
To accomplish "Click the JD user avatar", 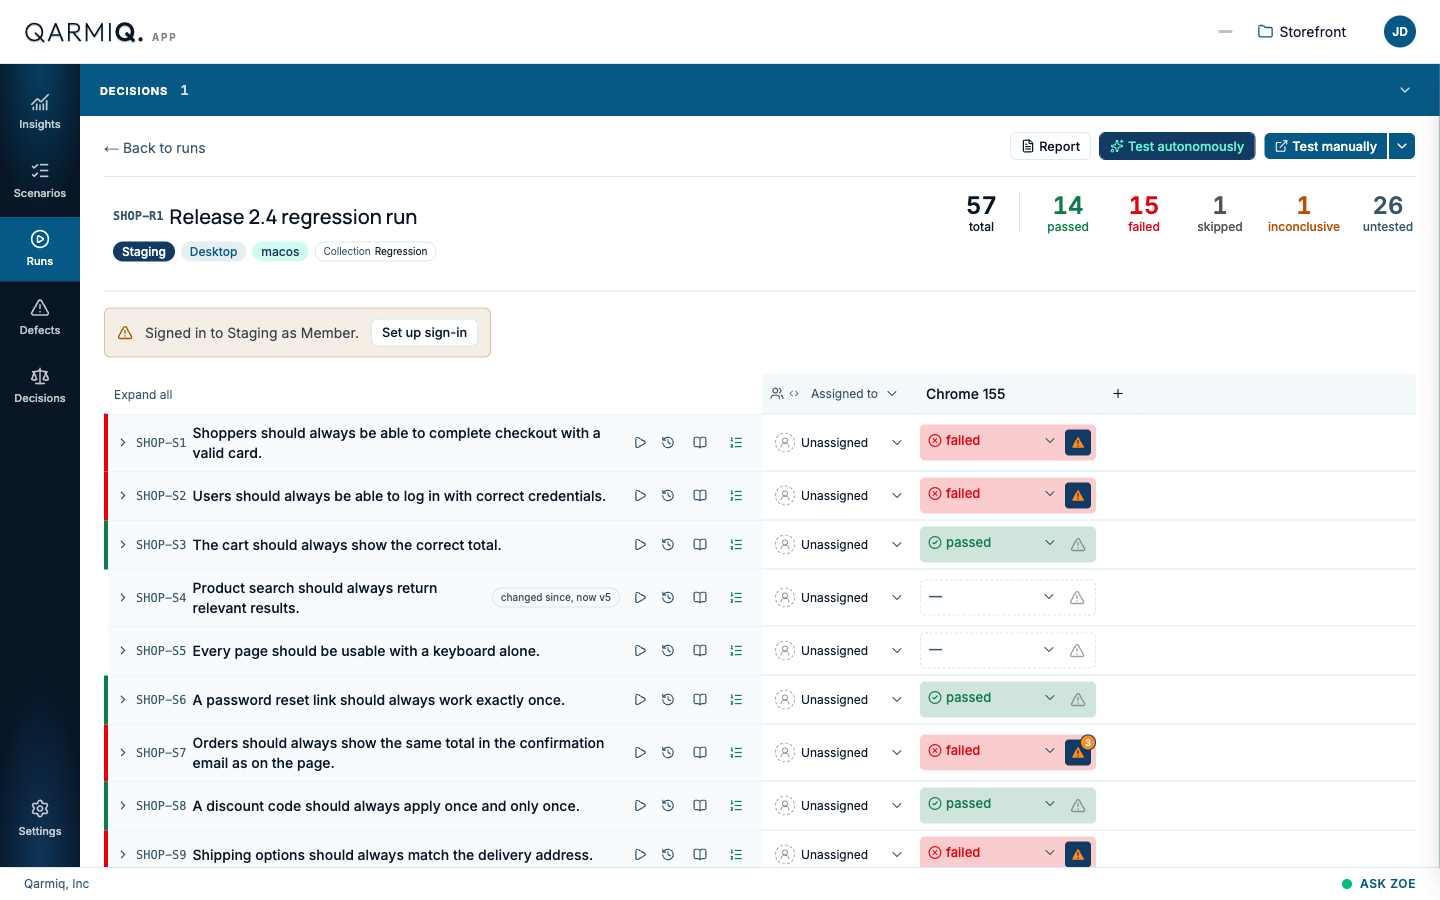I will click(1400, 32).
